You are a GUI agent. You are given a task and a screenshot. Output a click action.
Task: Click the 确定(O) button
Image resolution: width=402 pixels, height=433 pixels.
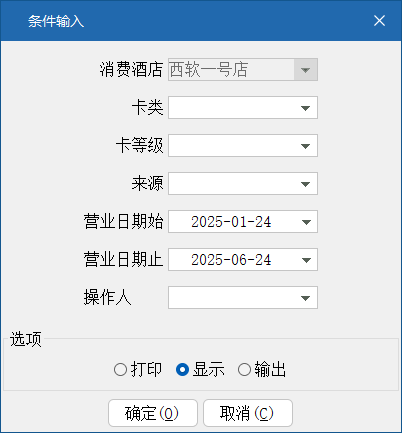point(153,413)
